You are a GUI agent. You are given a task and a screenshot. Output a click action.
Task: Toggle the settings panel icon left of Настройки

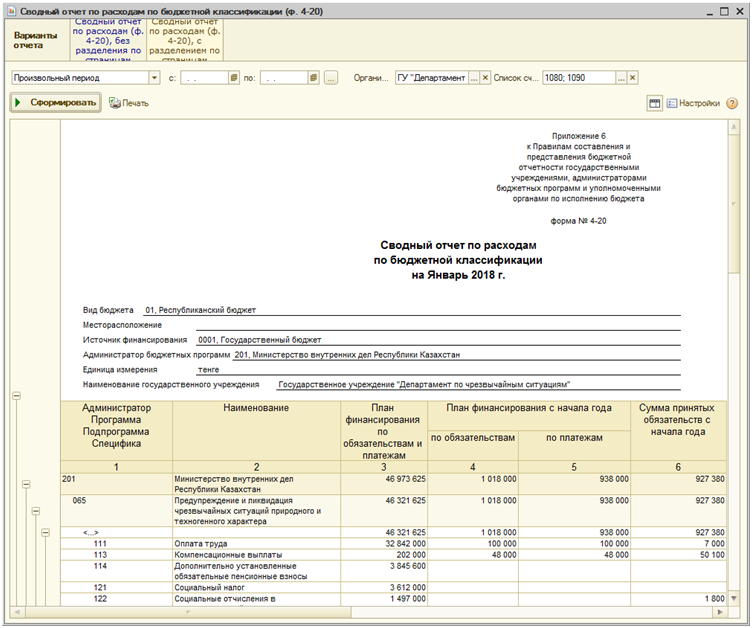[654, 103]
